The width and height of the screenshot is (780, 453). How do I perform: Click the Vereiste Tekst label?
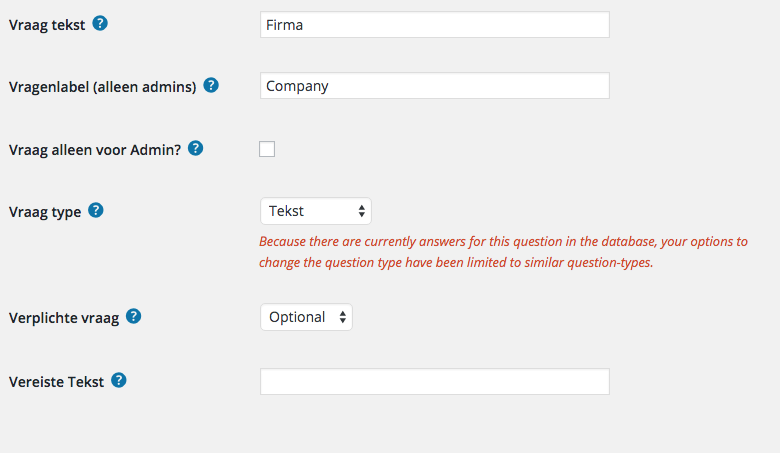click(x=56, y=382)
